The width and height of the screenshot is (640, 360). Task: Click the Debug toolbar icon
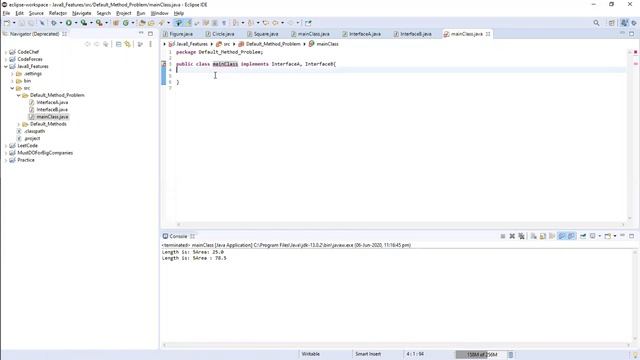pyautogui.click(x=53, y=23)
